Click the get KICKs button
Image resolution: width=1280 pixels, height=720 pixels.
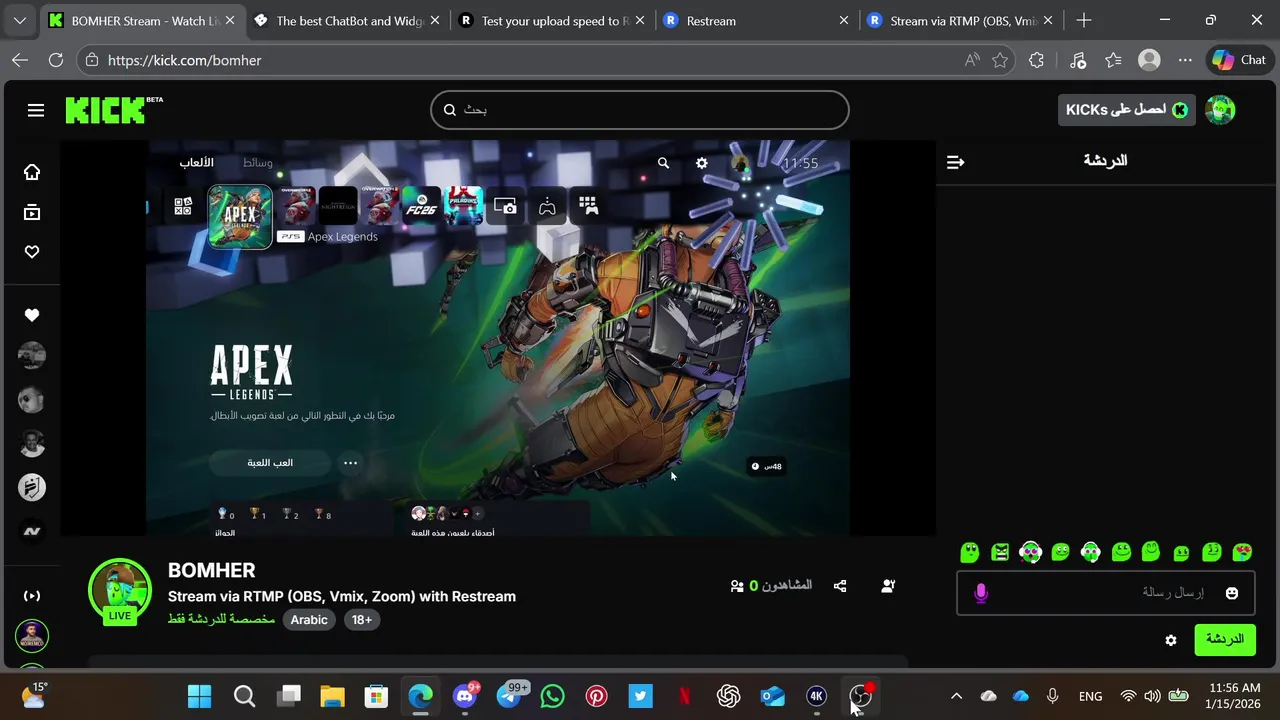point(1127,110)
